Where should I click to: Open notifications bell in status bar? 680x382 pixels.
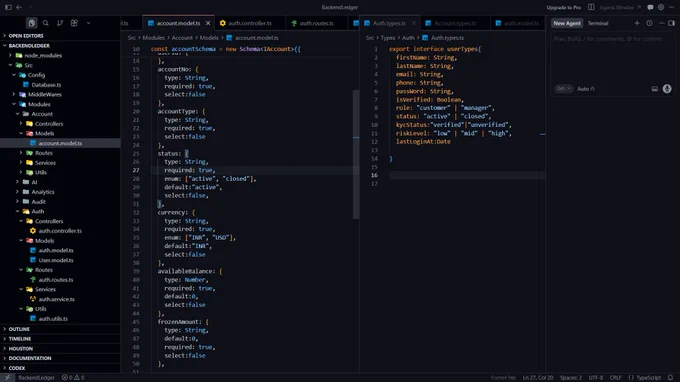coord(670,378)
